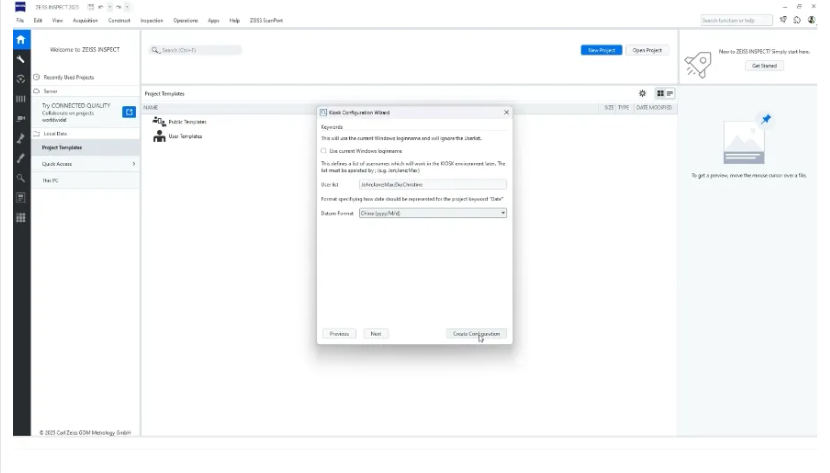
Task: Open the Datum Format dropdown
Action: [x=432, y=213]
